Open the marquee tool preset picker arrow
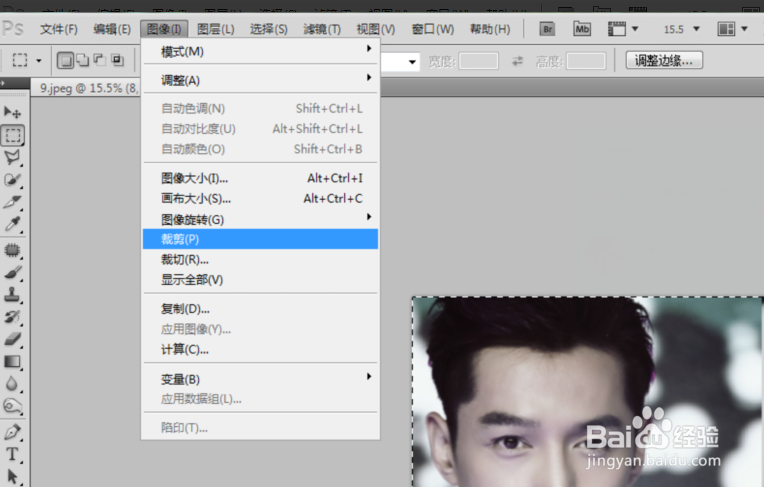The image size is (764, 487). 39,61
